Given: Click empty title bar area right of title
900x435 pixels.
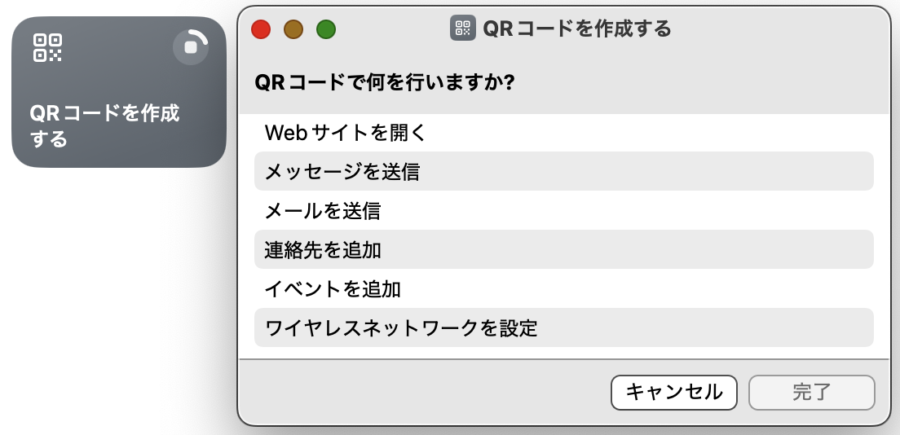Looking at the screenshot, I should [x=780, y=28].
